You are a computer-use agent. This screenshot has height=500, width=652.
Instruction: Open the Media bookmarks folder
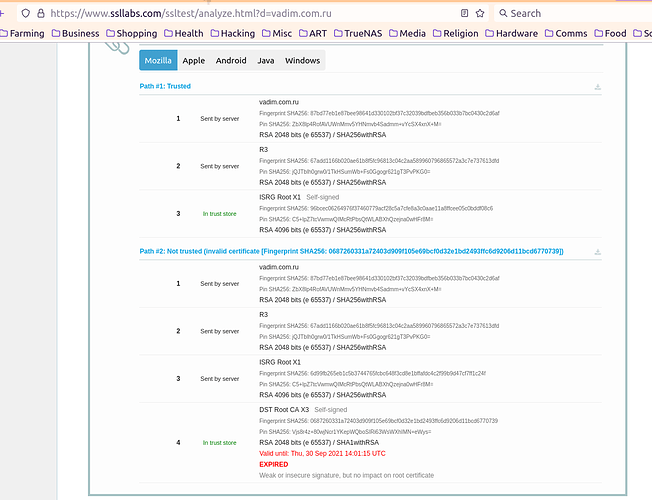pyautogui.click(x=408, y=33)
